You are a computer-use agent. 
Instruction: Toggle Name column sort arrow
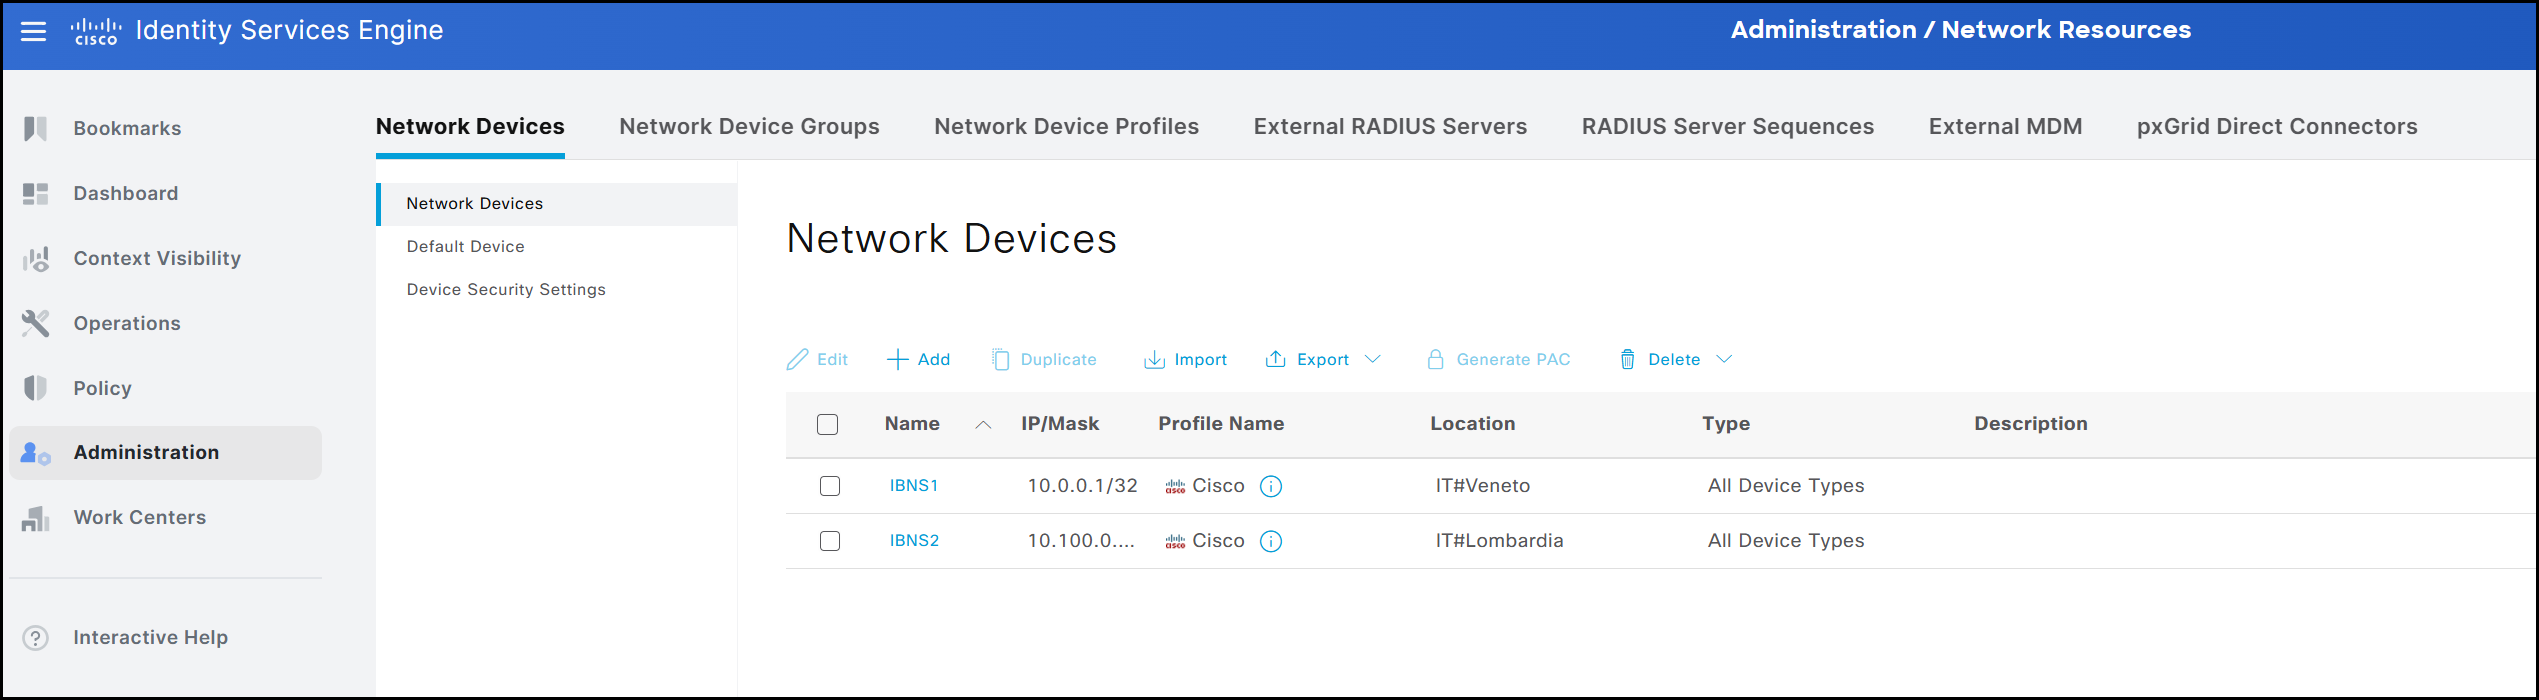(x=984, y=425)
